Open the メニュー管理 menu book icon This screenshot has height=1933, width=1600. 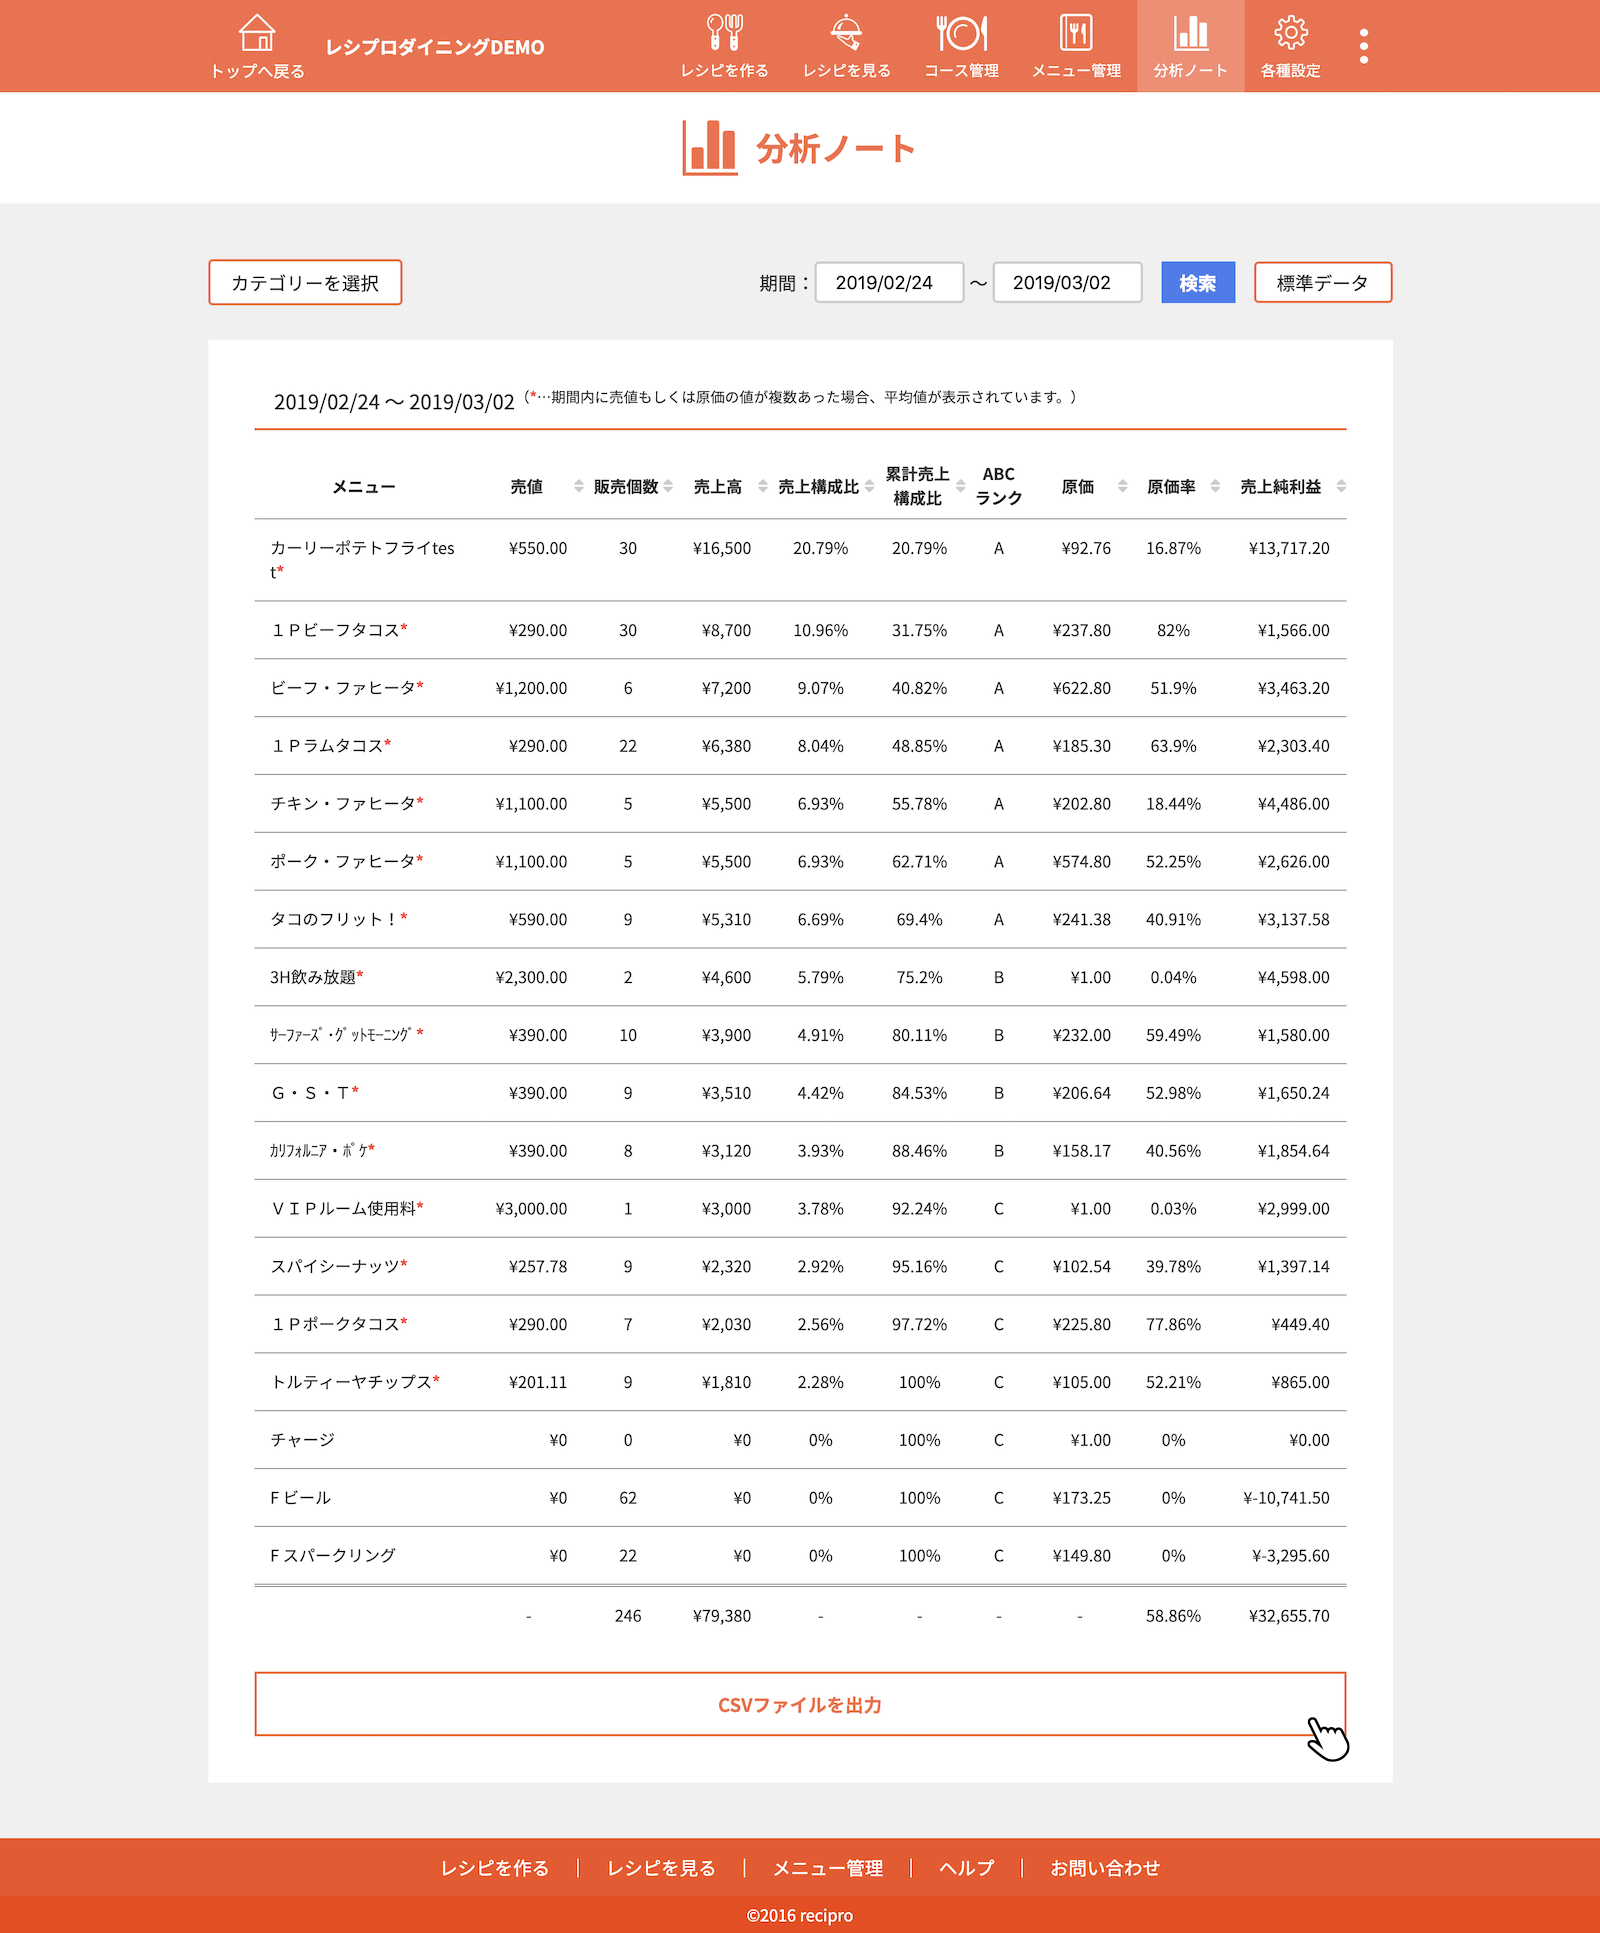pyautogui.click(x=1076, y=34)
